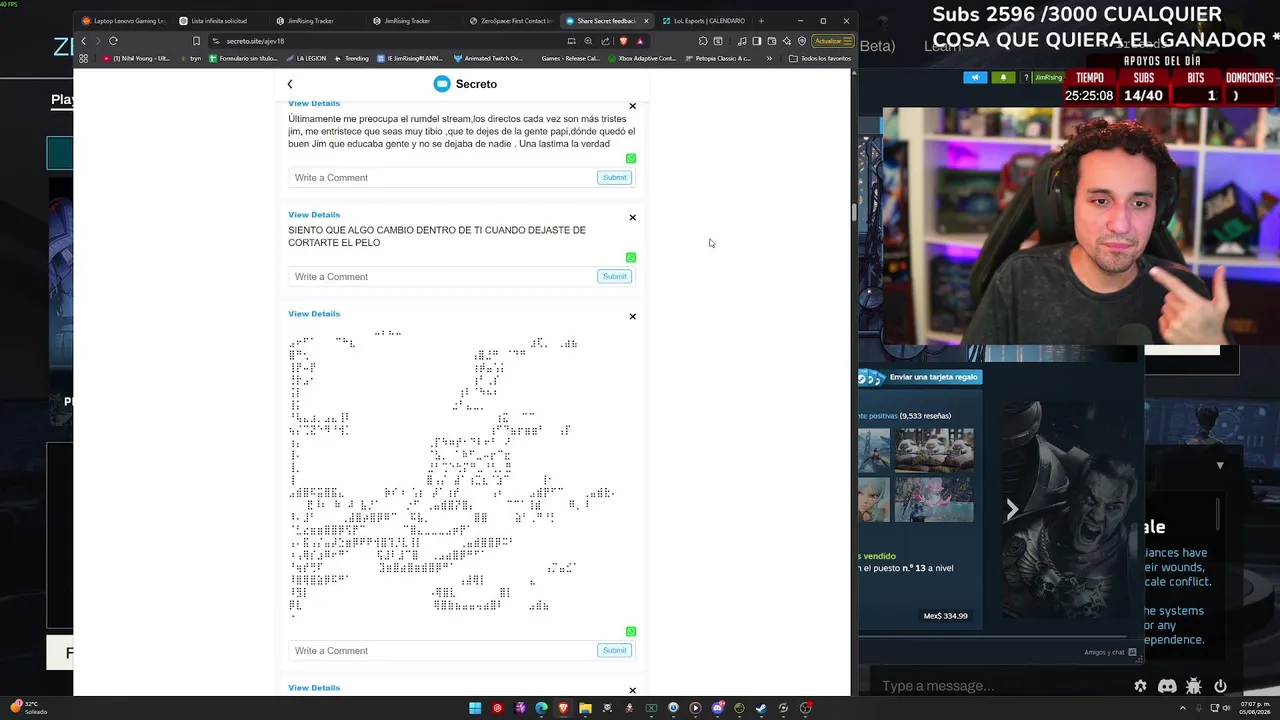This screenshot has height=720, width=1280.
Task: Go back with the Secreto page arrow
Action: click(290, 84)
